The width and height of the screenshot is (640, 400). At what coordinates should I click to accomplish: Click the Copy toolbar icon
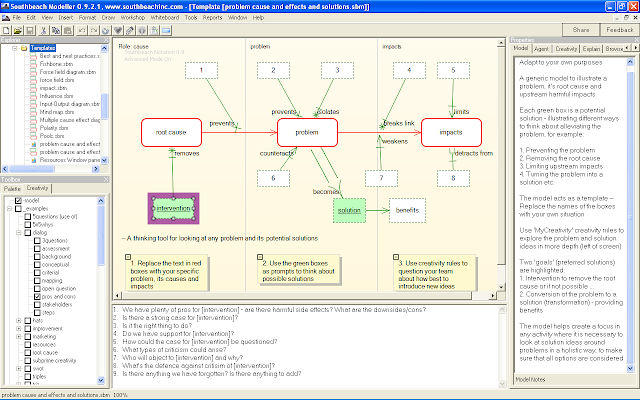tap(56, 31)
